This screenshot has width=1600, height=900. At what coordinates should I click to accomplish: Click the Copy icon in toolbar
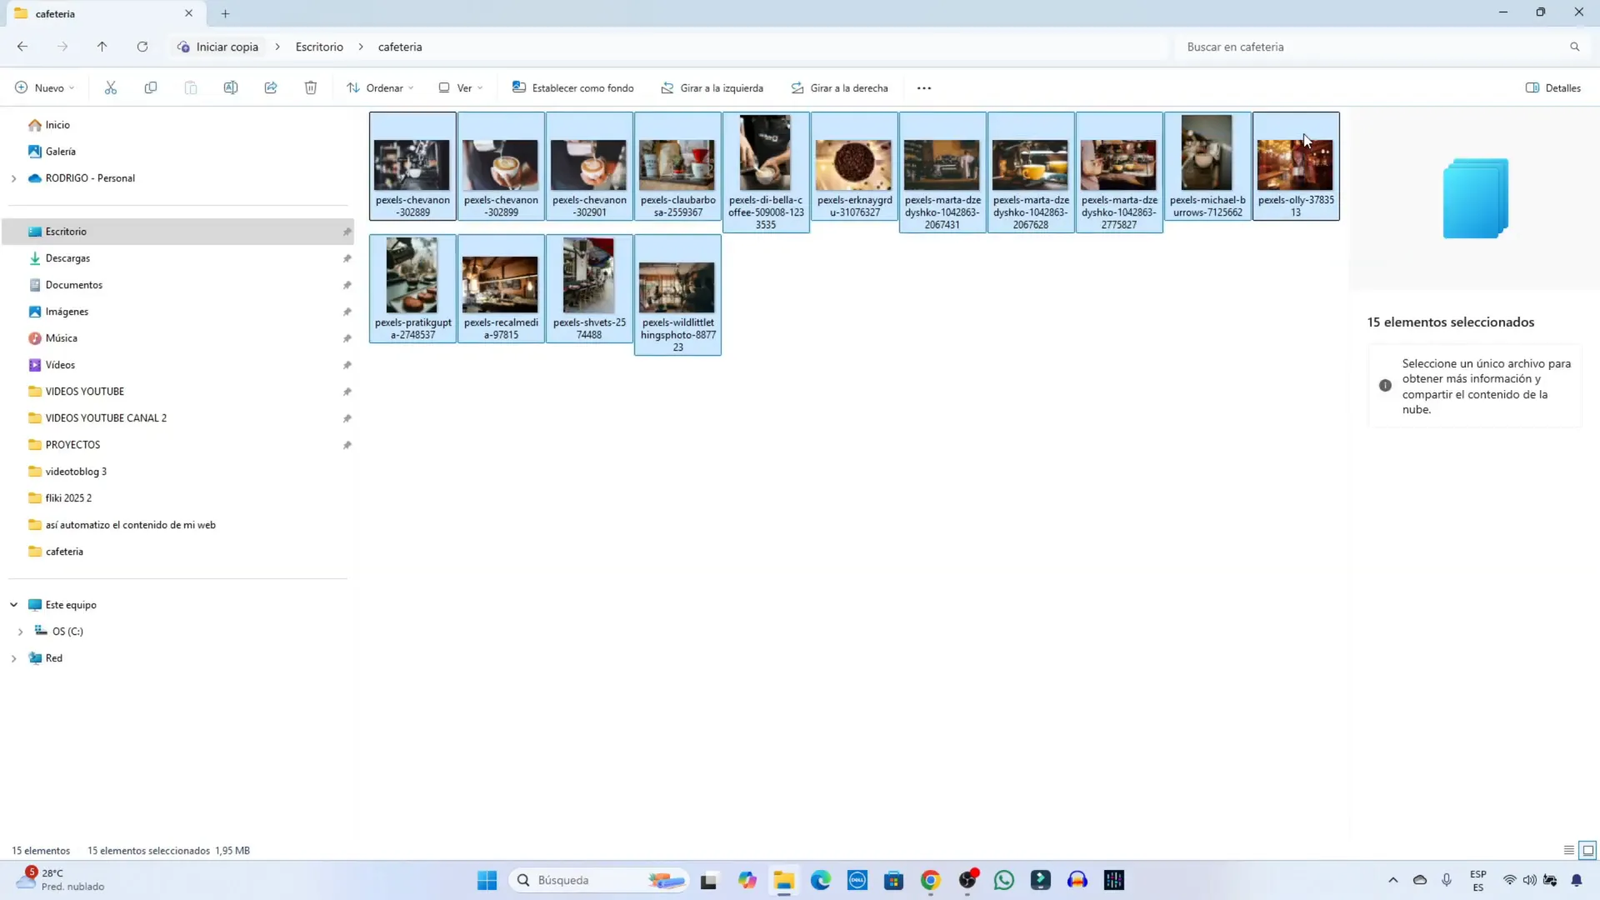[151, 88]
